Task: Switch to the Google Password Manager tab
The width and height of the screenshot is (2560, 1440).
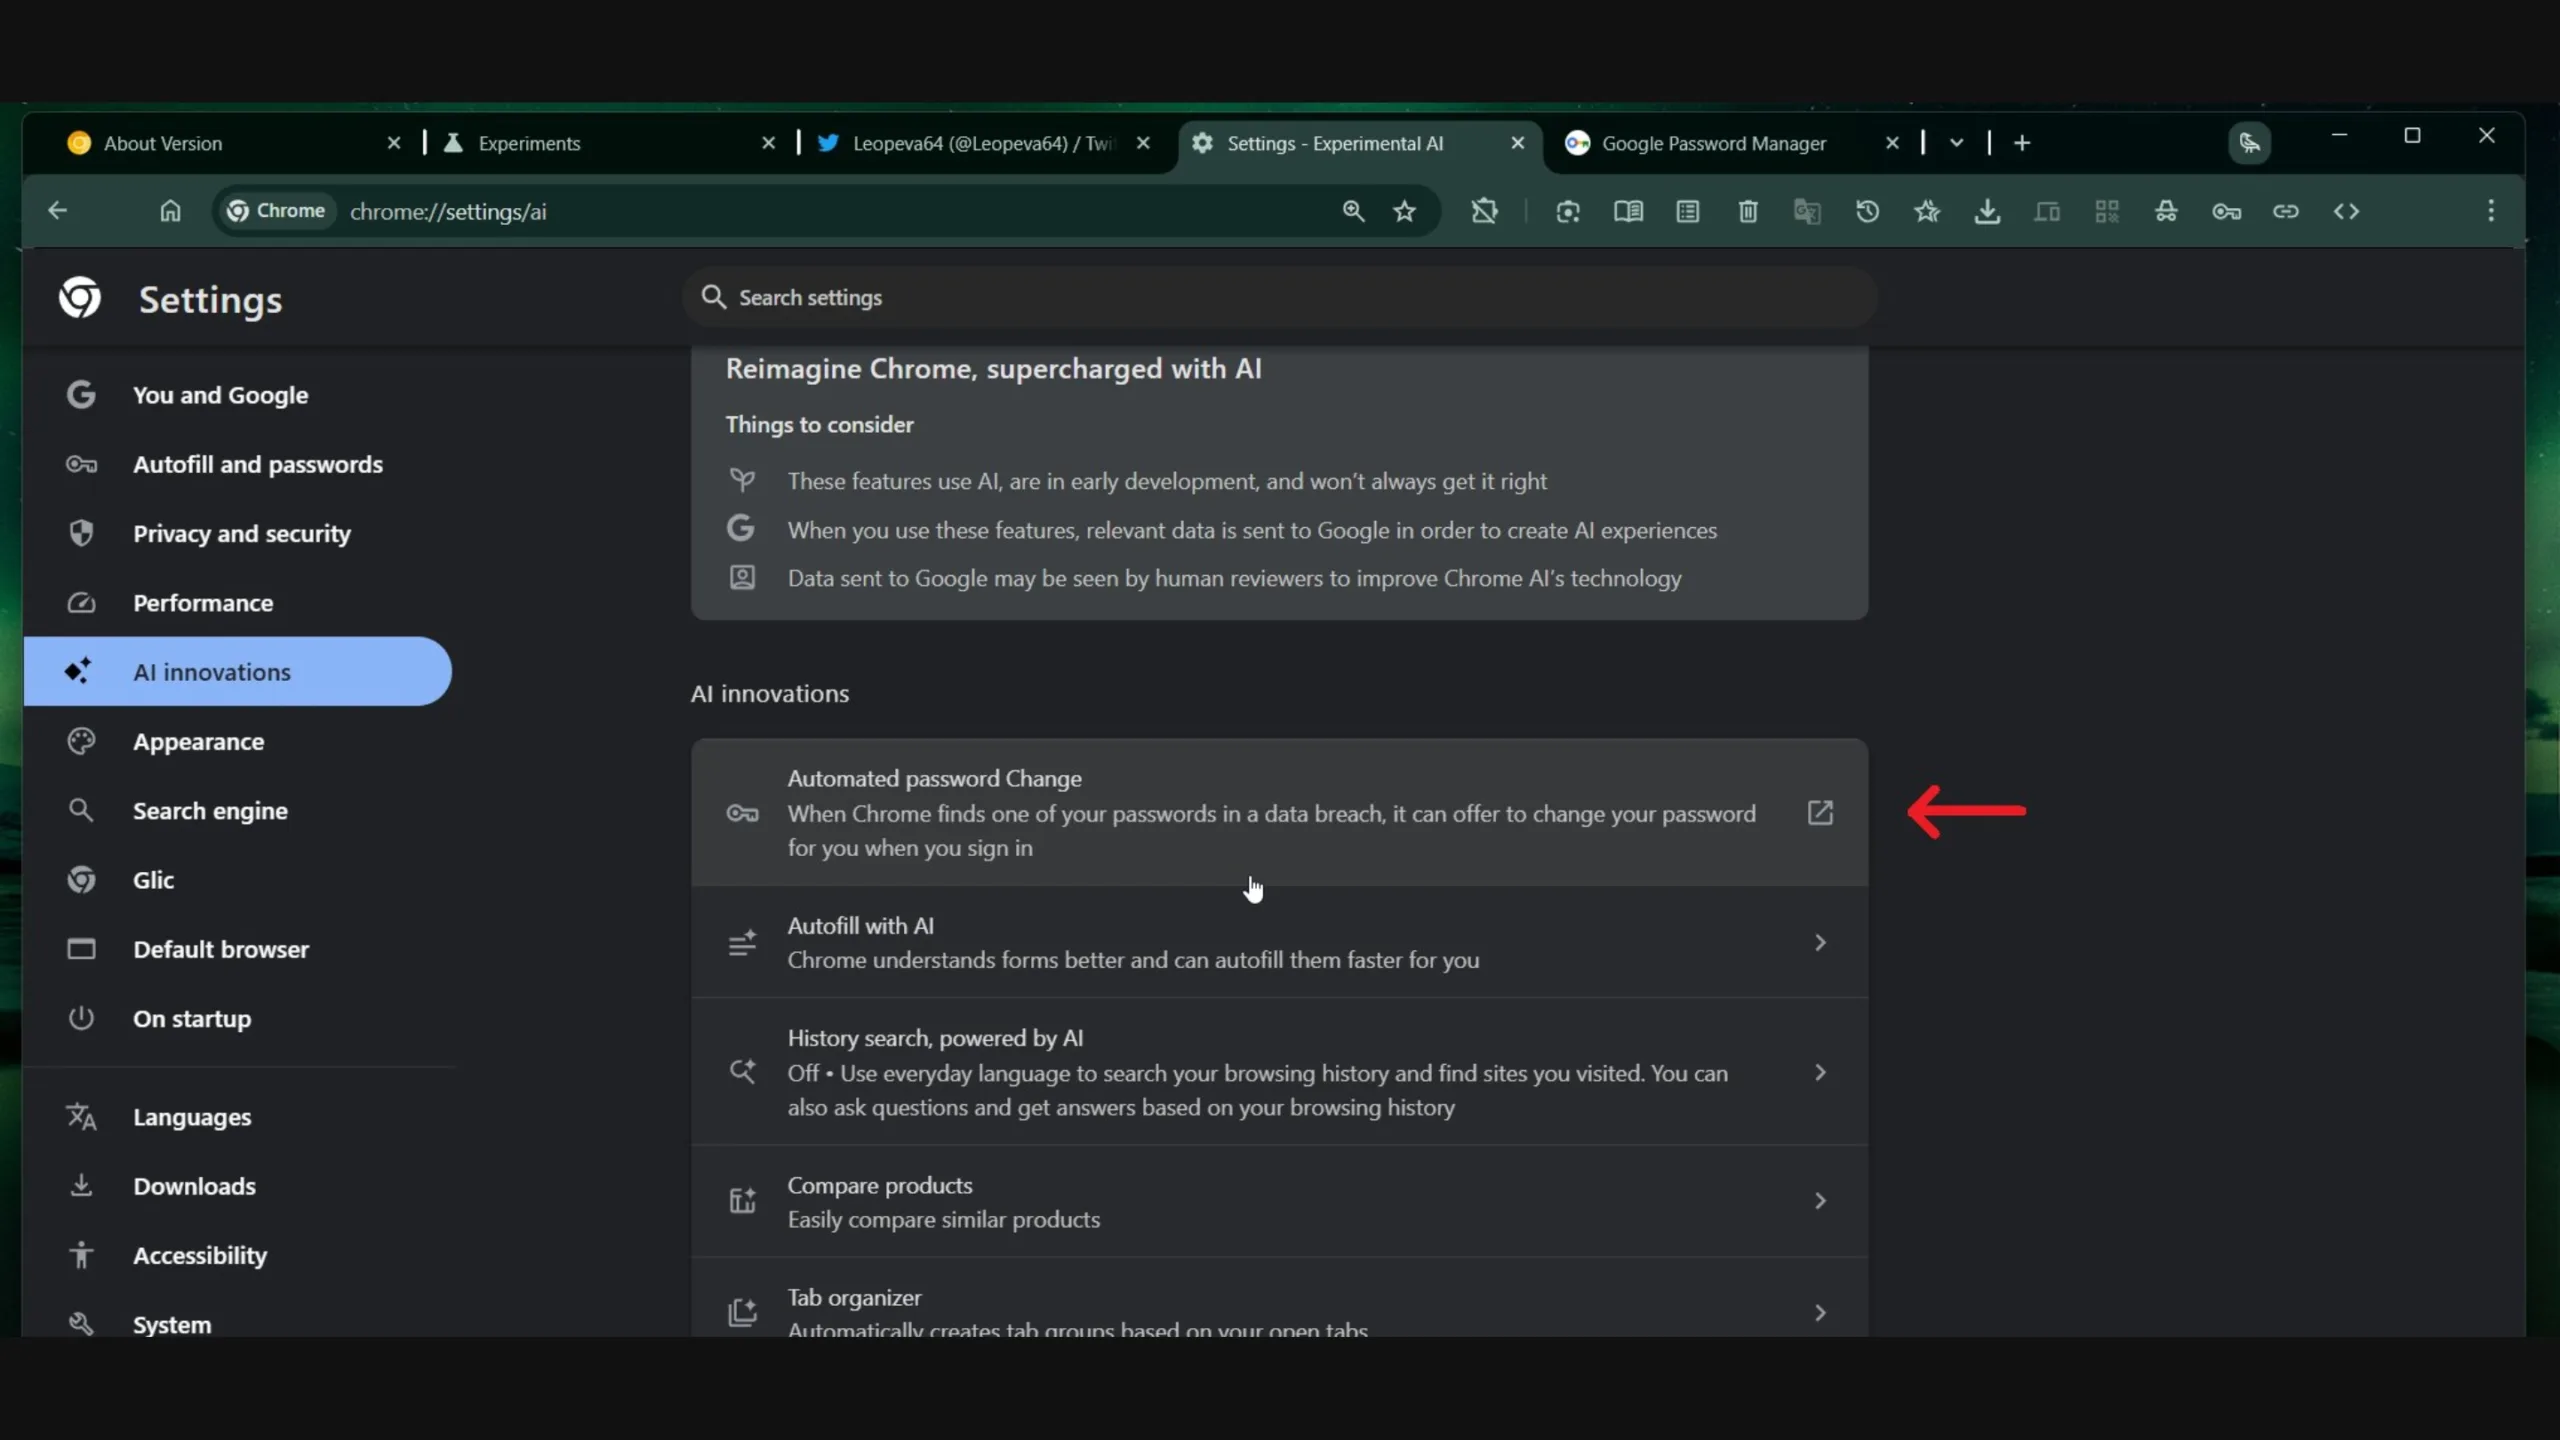Action: tap(1732, 143)
